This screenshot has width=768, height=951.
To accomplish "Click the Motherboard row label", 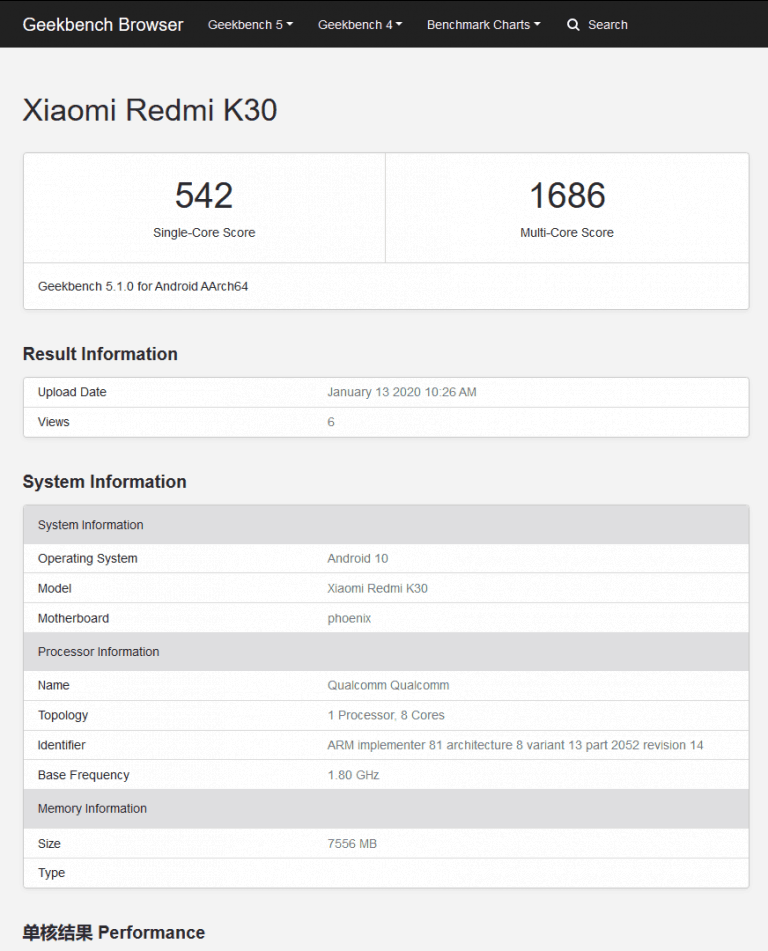I will point(73,618).
